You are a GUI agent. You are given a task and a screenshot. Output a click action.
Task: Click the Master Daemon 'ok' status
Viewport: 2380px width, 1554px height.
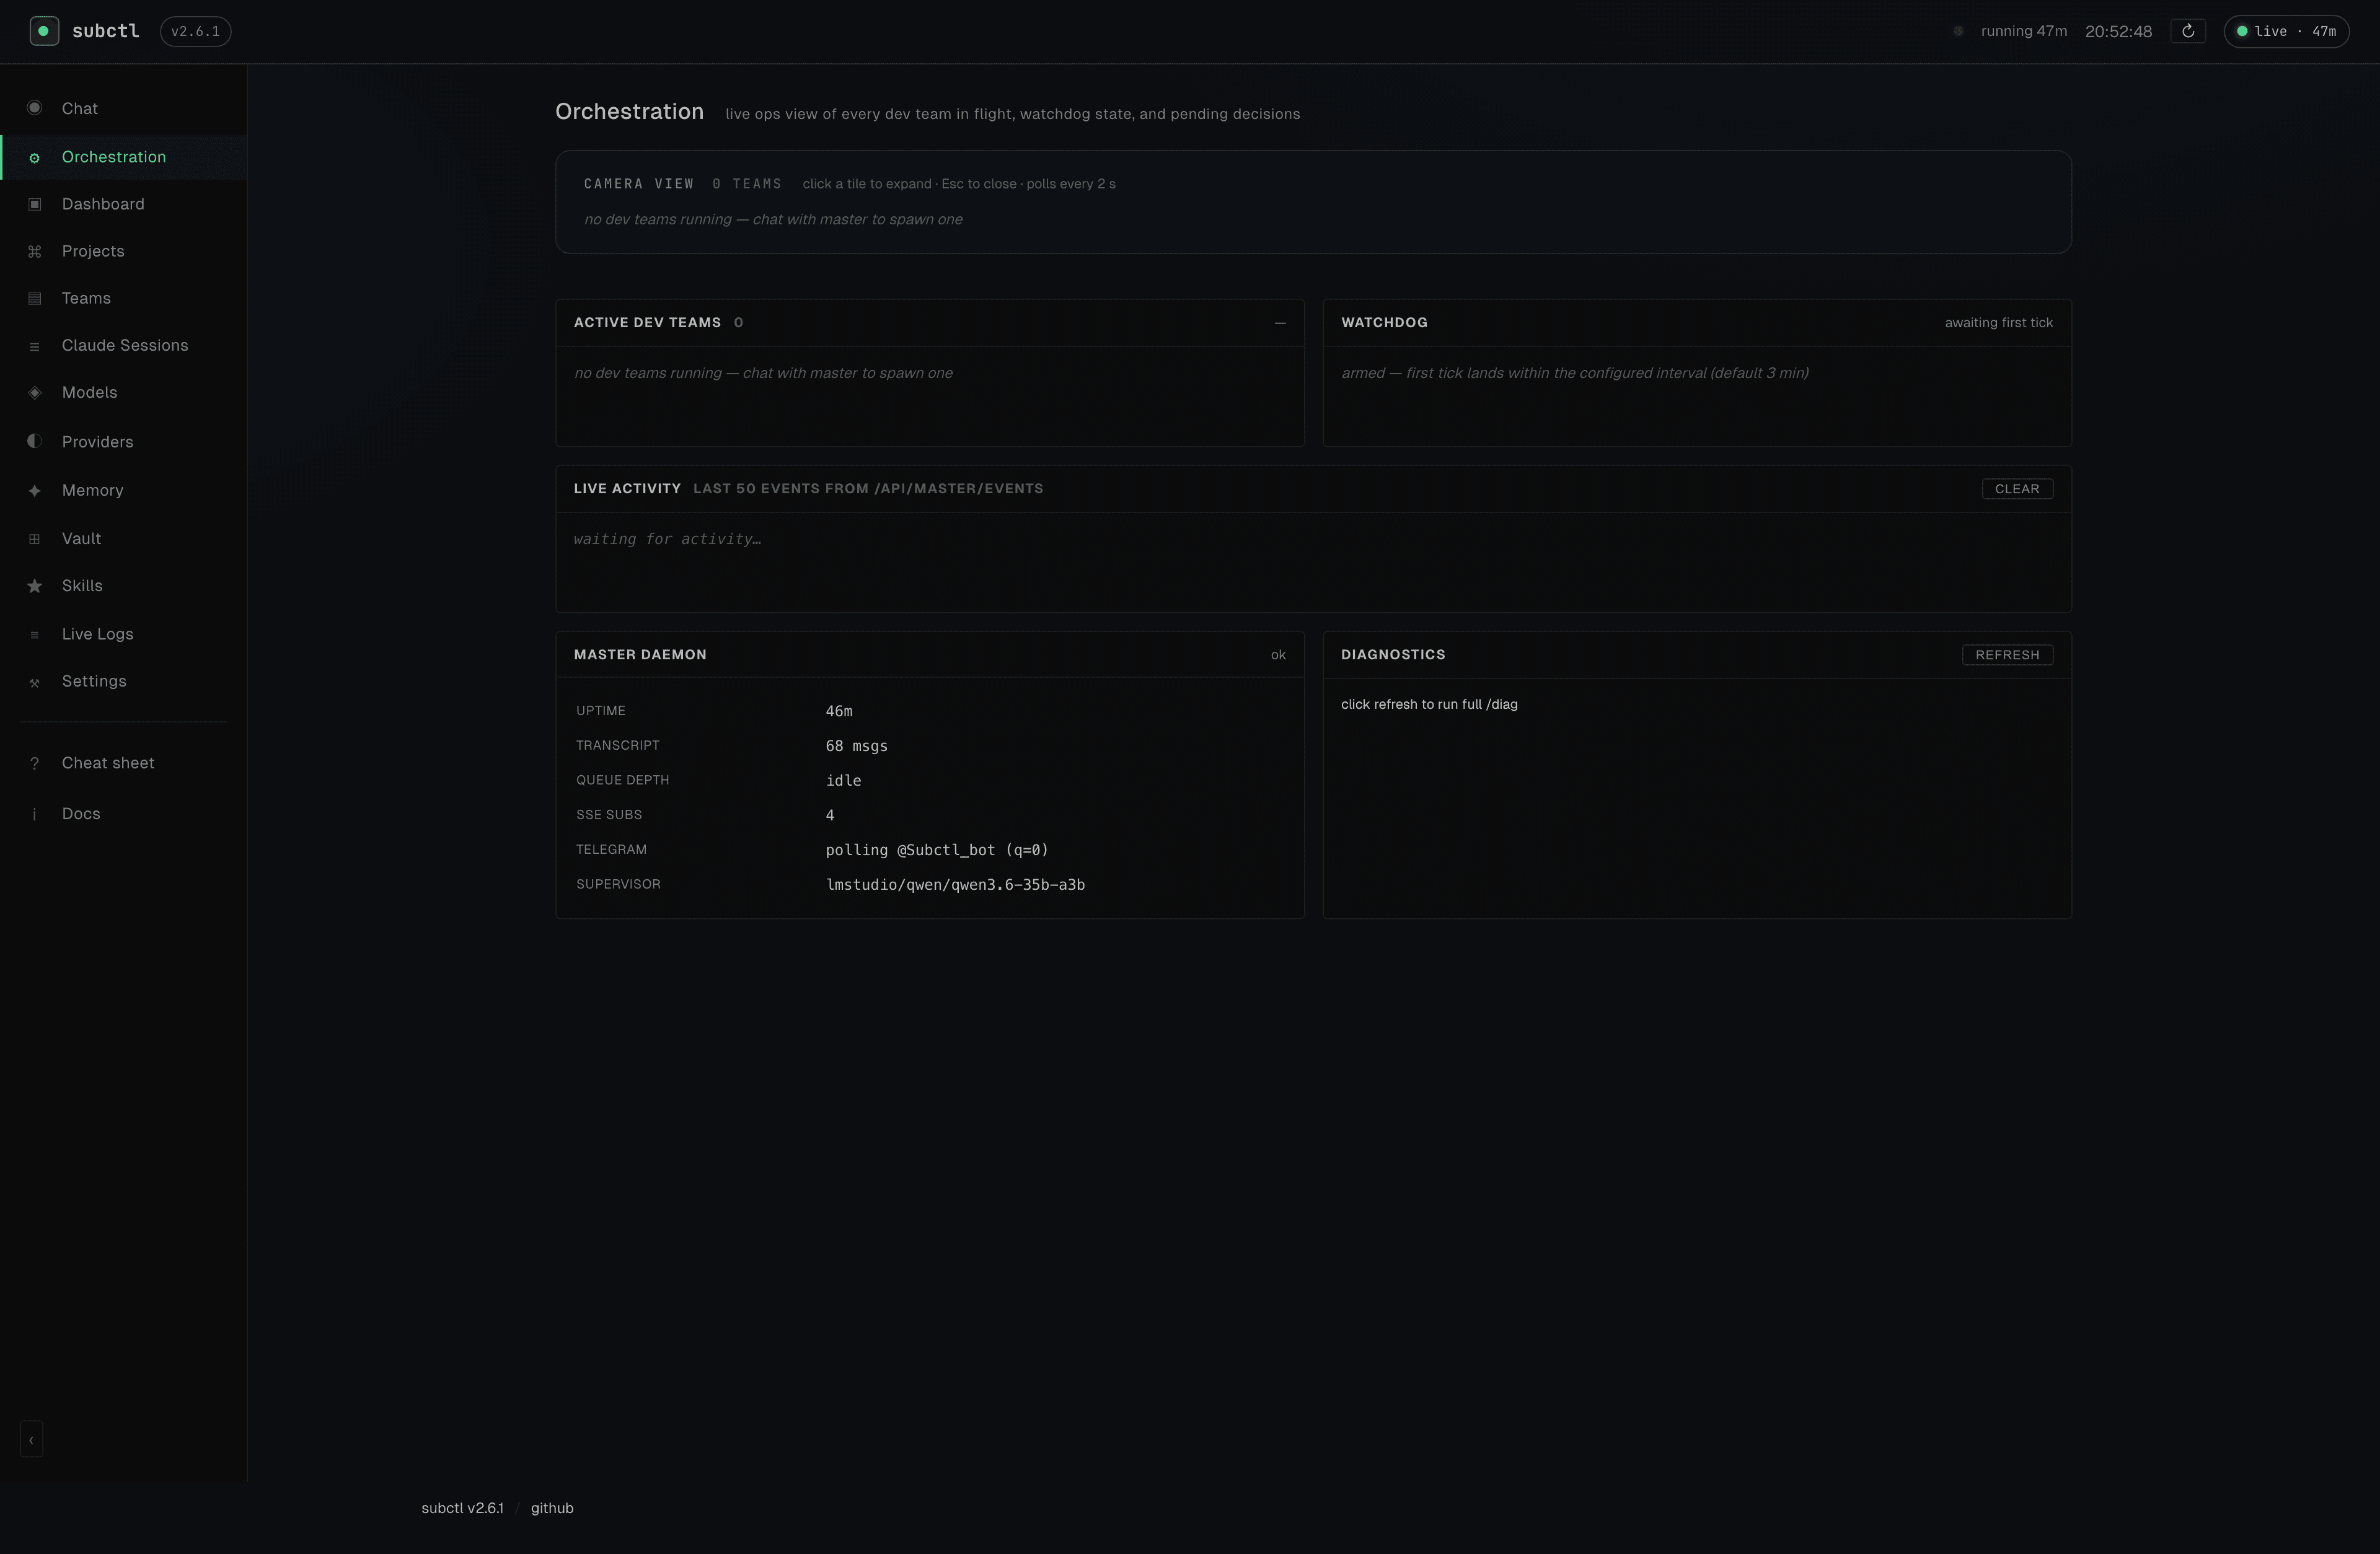coord(1278,655)
